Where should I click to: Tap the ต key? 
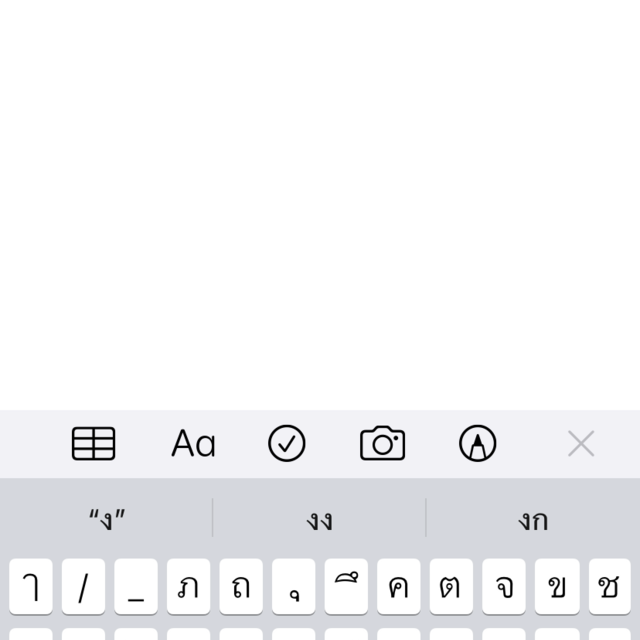(x=451, y=586)
